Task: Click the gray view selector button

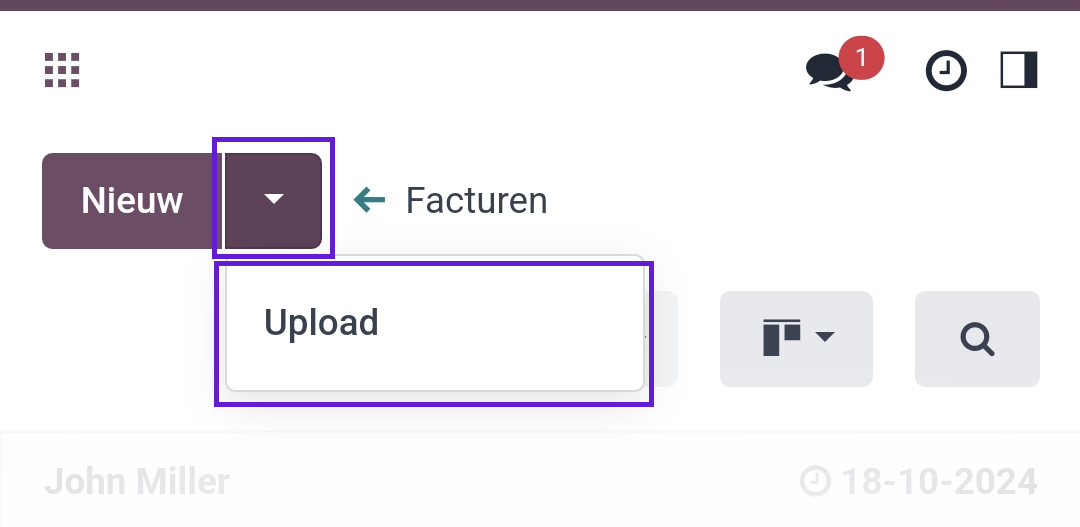Action: pyautogui.click(x=796, y=339)
